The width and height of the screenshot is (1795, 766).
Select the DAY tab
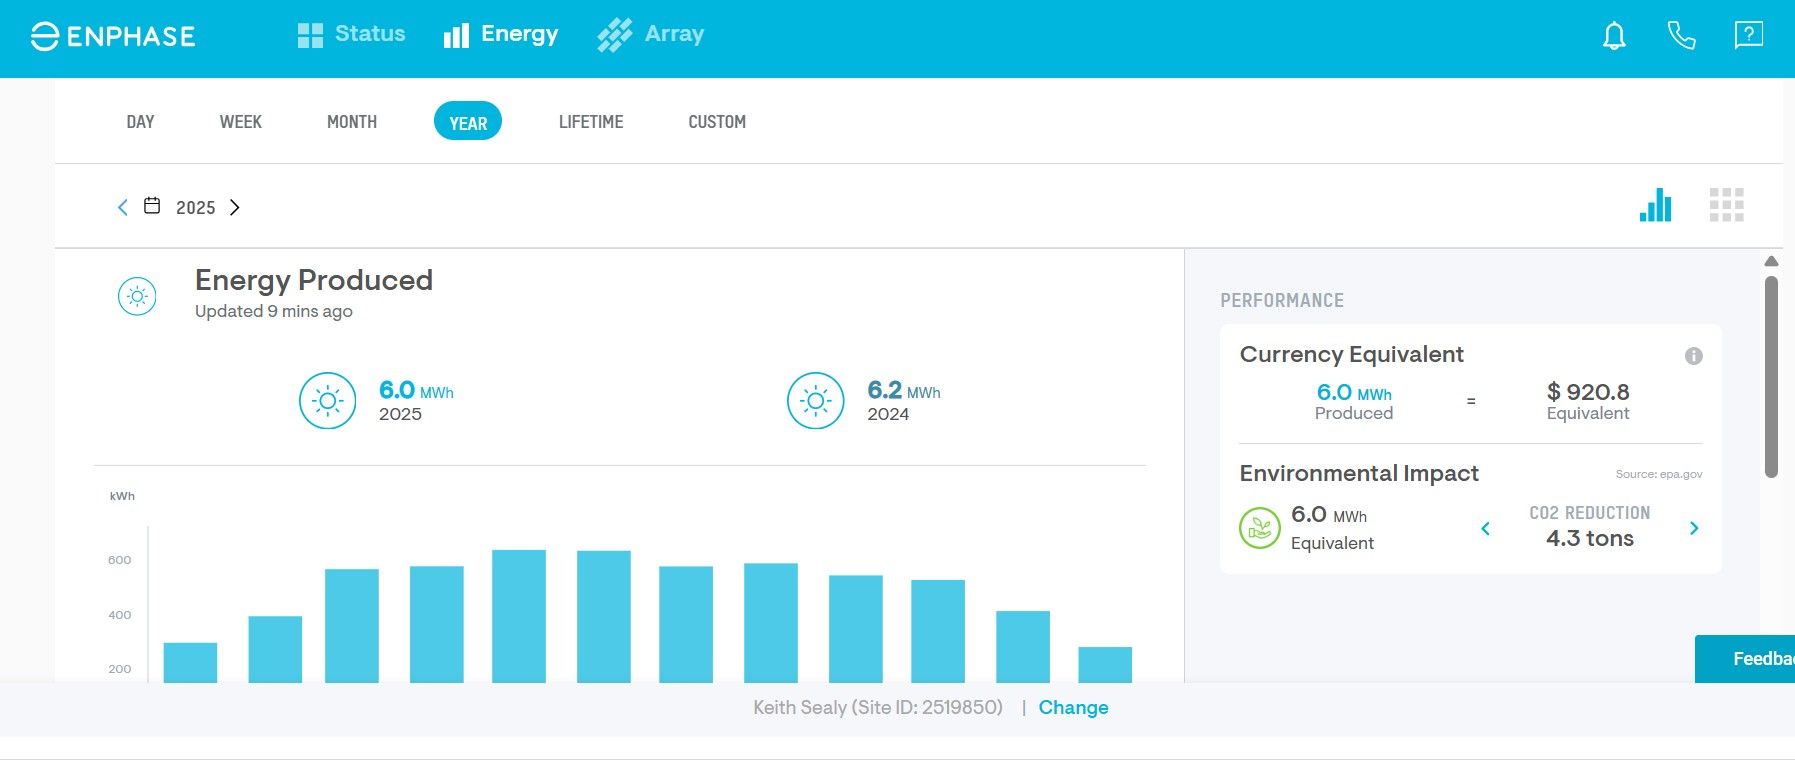140,122
